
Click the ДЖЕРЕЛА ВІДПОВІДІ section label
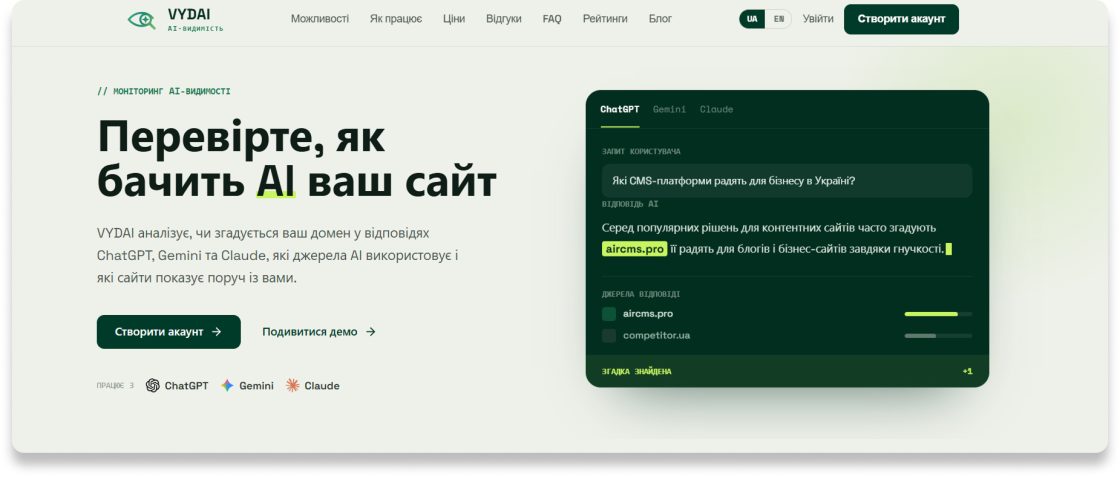click(641, 294)
